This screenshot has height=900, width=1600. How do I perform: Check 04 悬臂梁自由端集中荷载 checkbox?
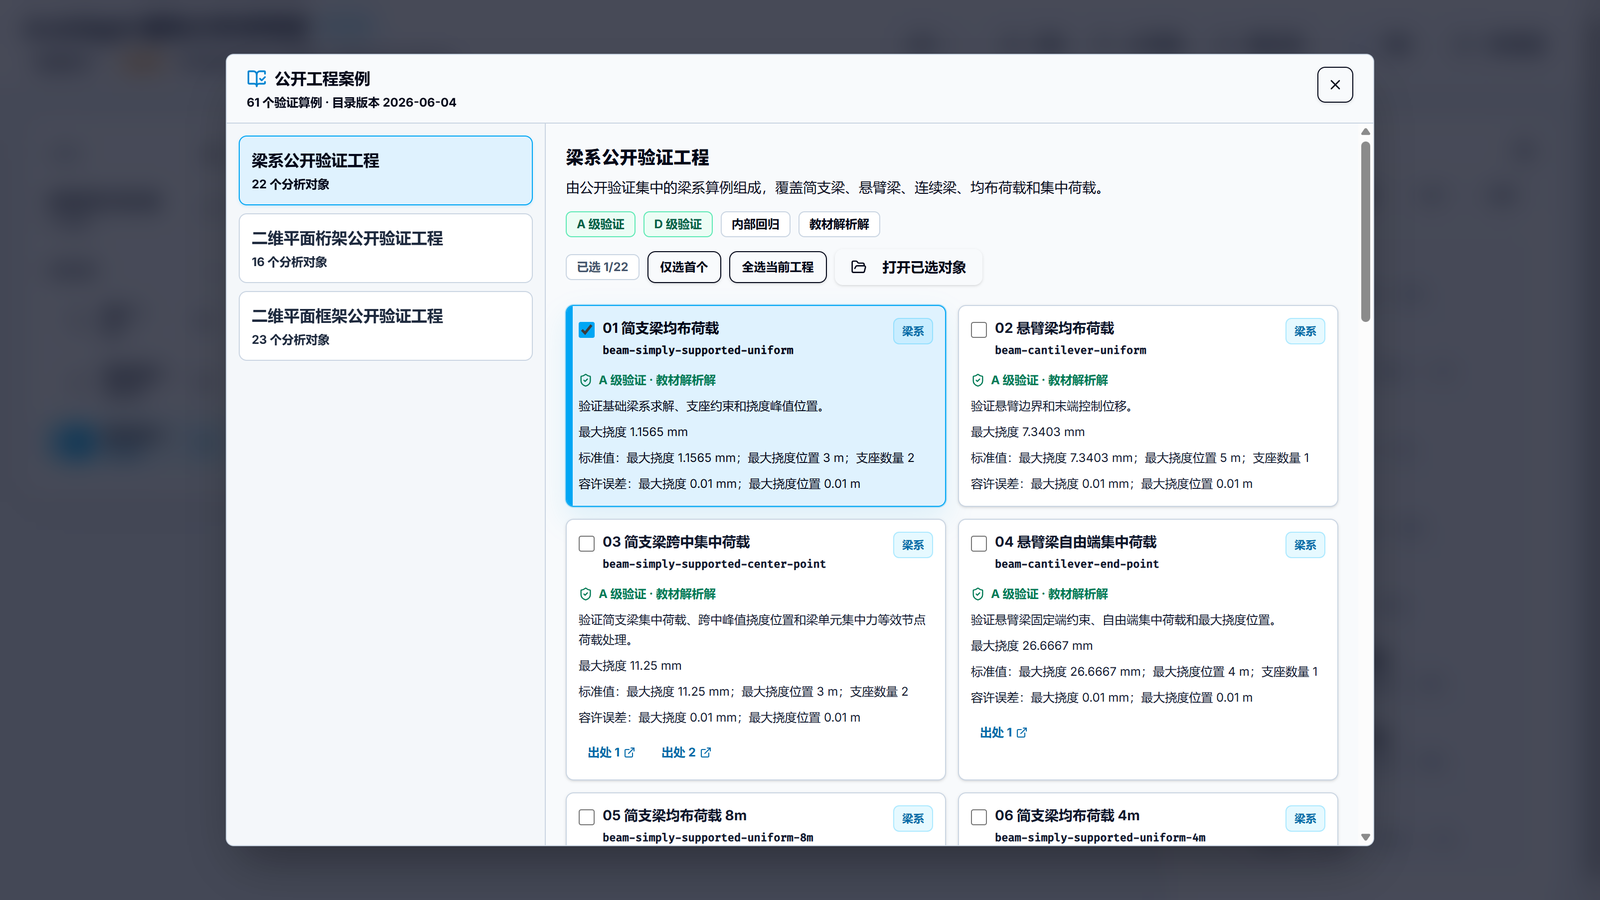[x=979, y=543]
